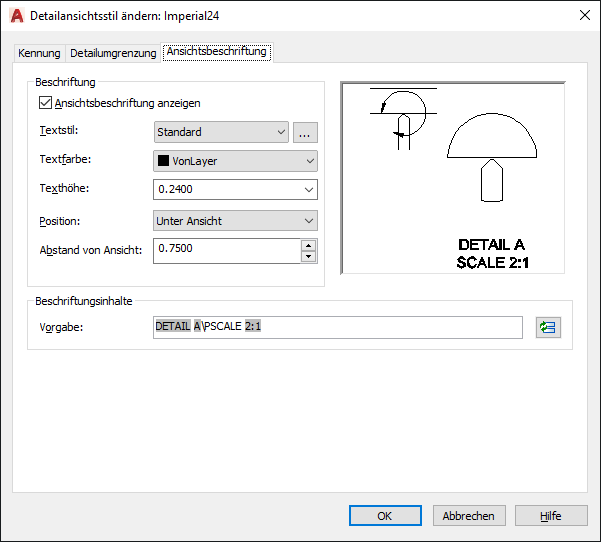Toggle Ansichtsbeschriftung anzeigen checkbox
The width and height of the screenshot is (601, 542).
45,103
